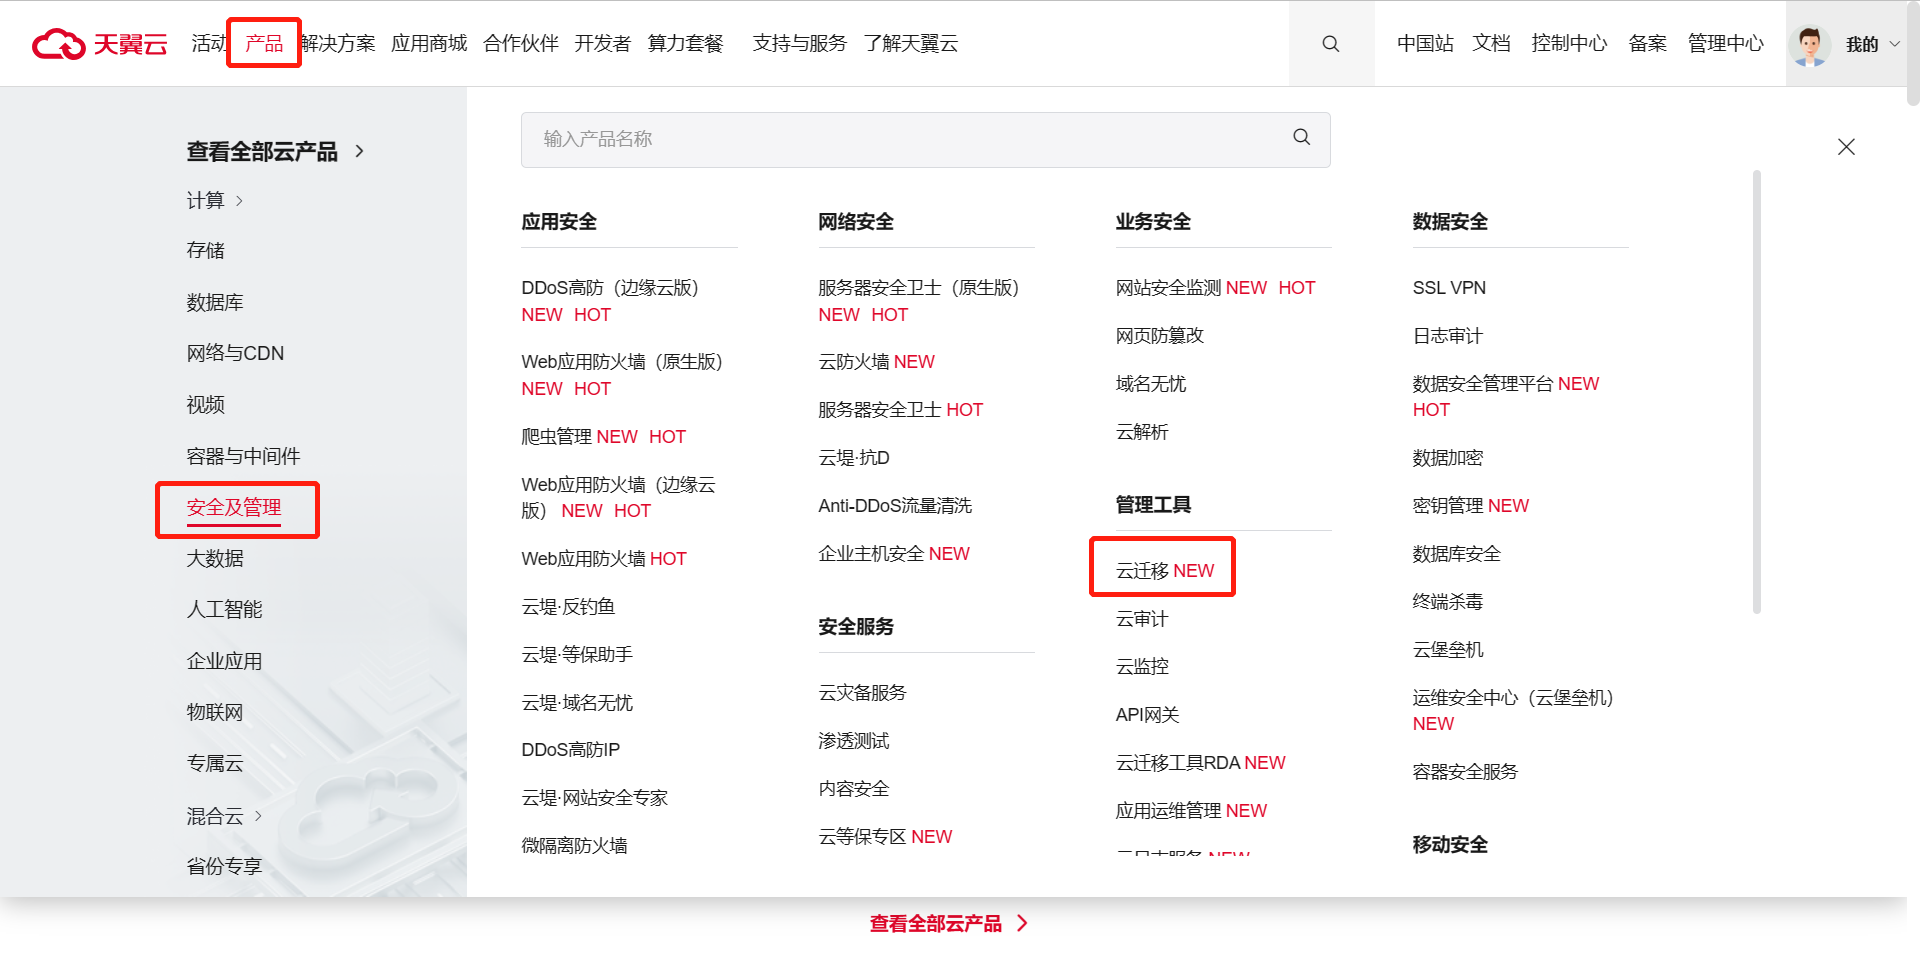Expand the 混合云 category arrow

(x=258, y=816)
